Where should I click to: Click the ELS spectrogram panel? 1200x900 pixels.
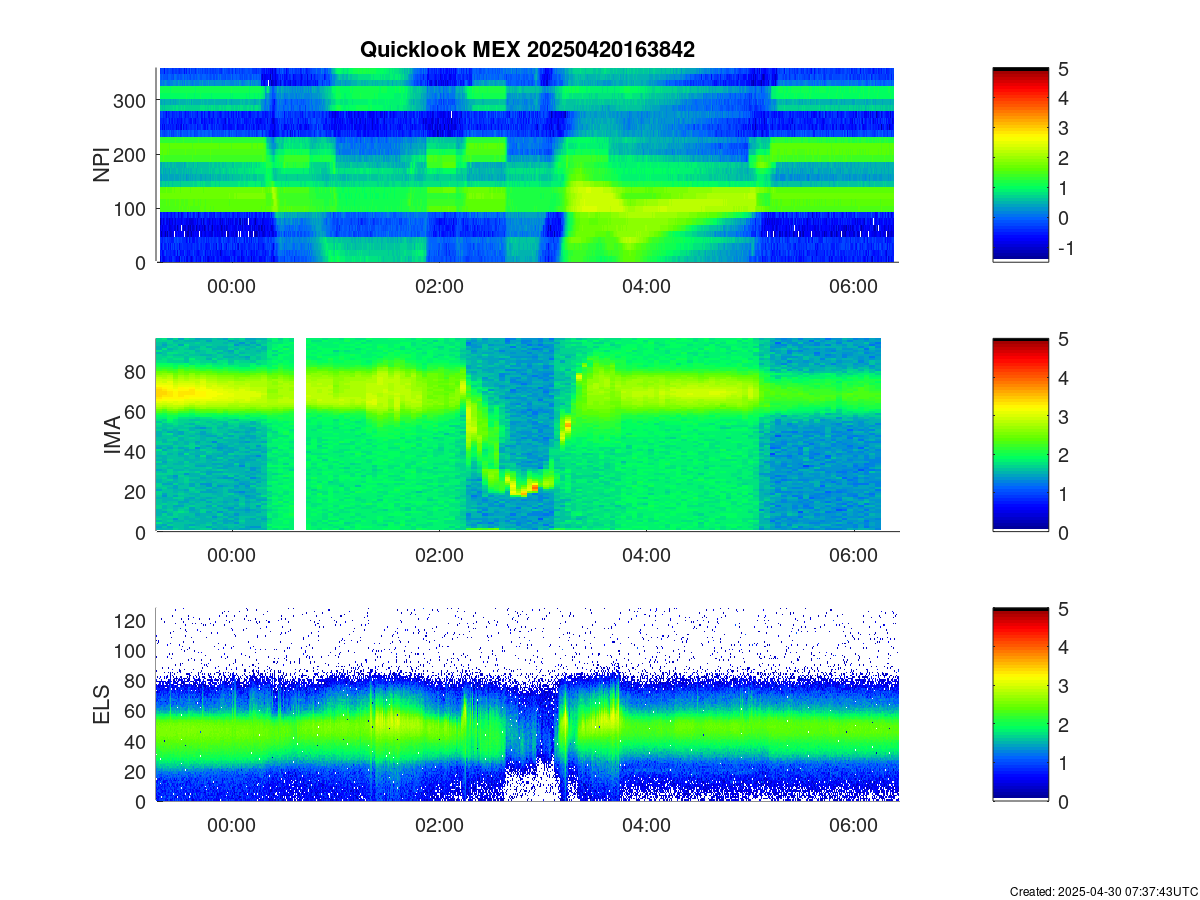[527, 704]
